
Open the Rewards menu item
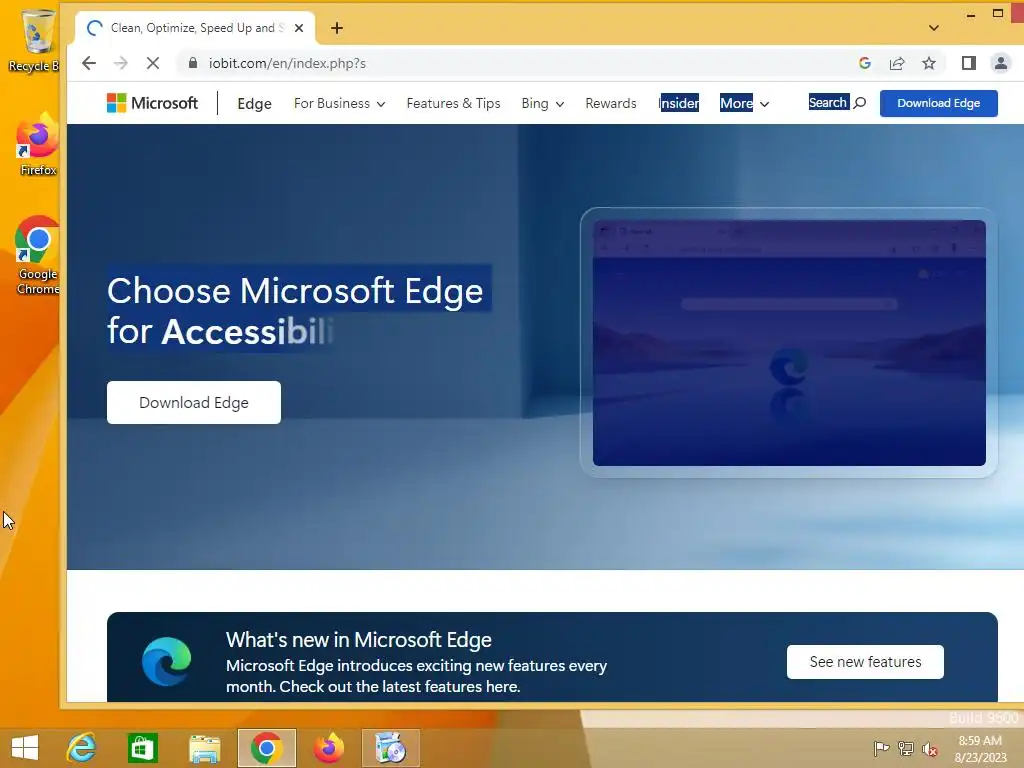(x=611, y=103)
